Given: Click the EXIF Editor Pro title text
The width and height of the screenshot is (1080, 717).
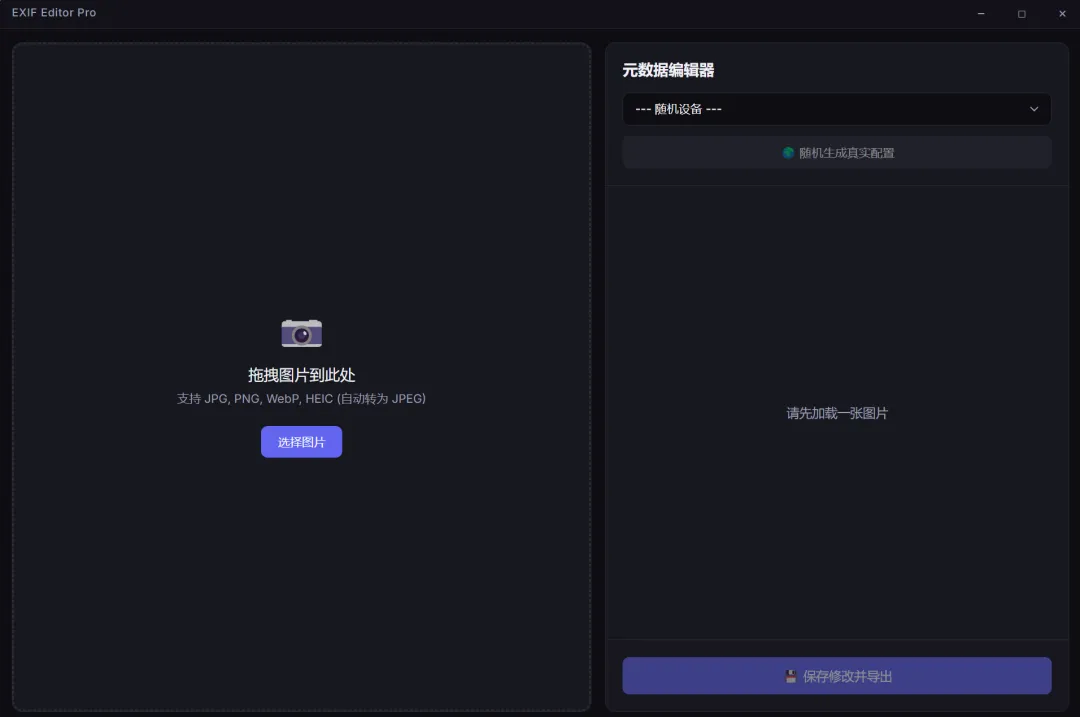Looking at the screenshot, I should click(54, 12).
